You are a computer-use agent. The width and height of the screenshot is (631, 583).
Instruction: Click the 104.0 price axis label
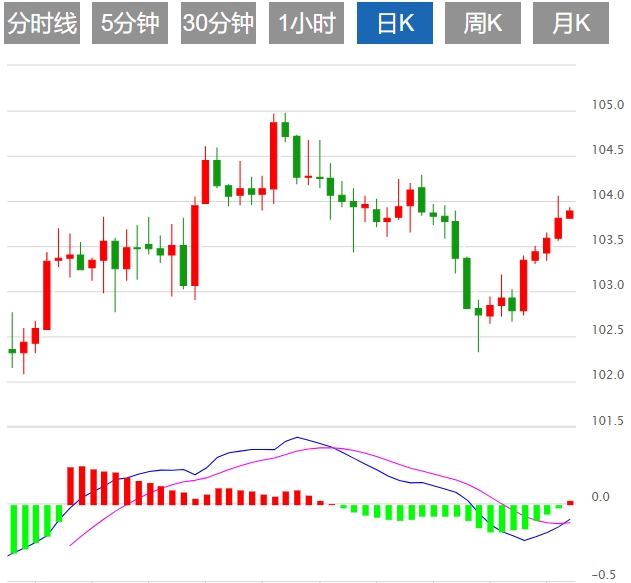point(608,195)
